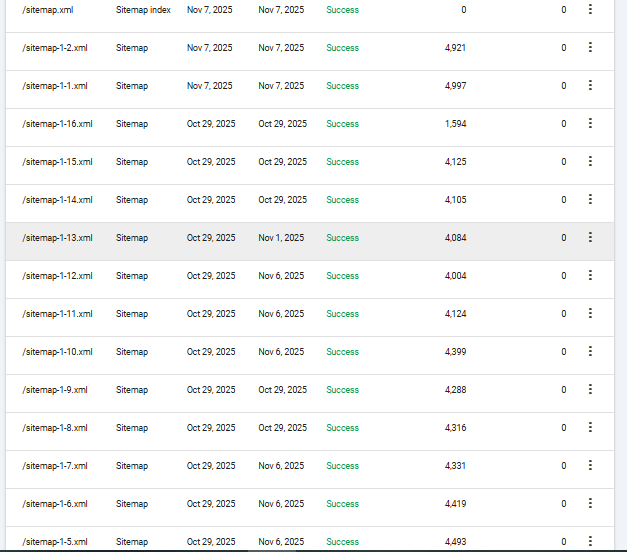Image resolution: width=627 pixels, height=552 pixels.
Task: Select the /sitemap.xml sitemap index row
Action: [310, 14]
